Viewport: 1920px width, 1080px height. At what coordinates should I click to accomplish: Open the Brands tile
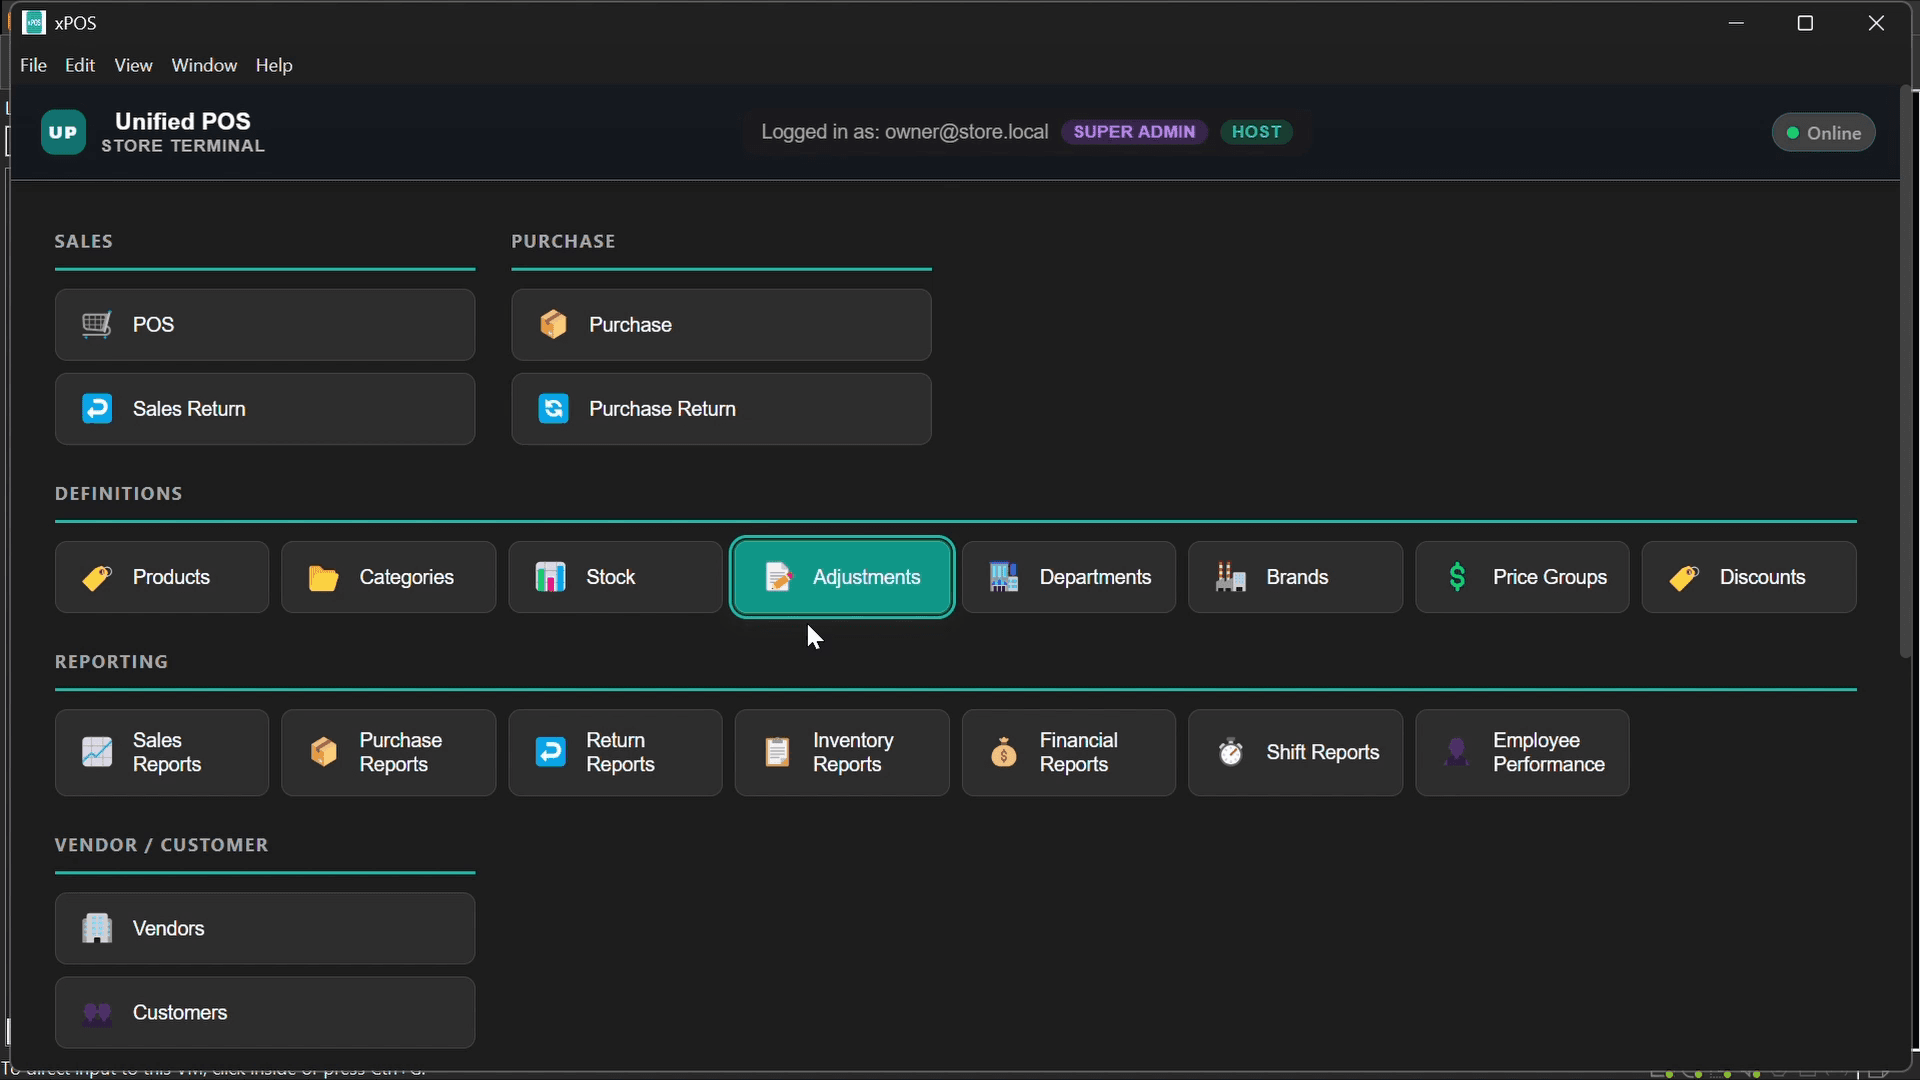[x=1295, y=577]
